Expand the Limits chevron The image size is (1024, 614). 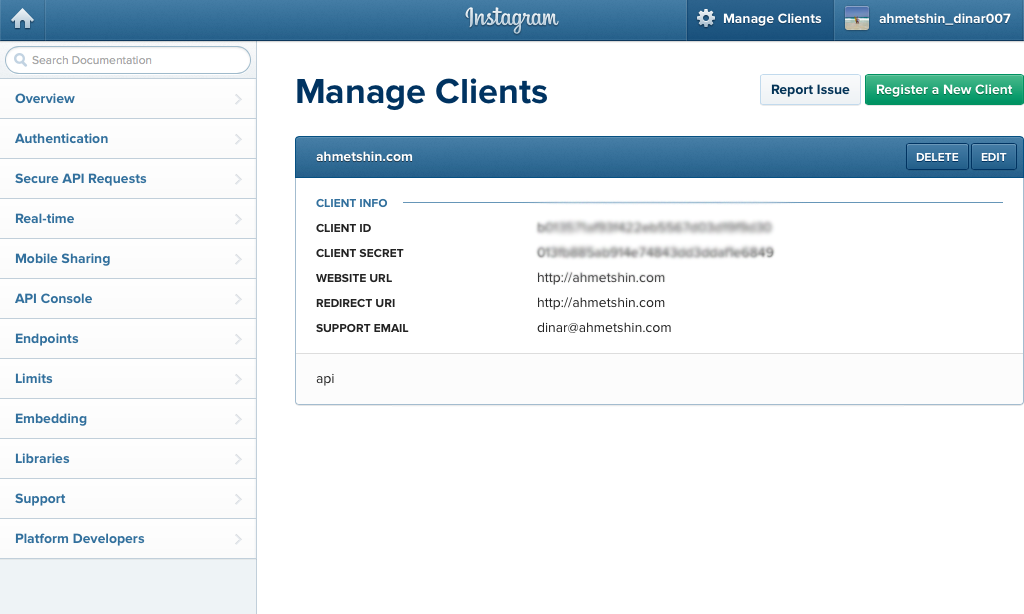coord(238,380)
